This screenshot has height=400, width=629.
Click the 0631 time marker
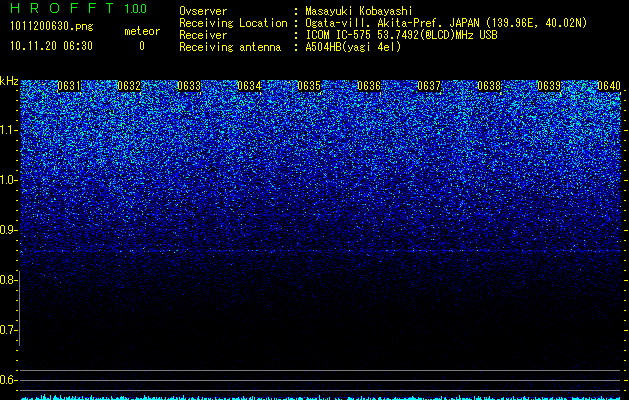pyautogui.click(x=69, y=86)
